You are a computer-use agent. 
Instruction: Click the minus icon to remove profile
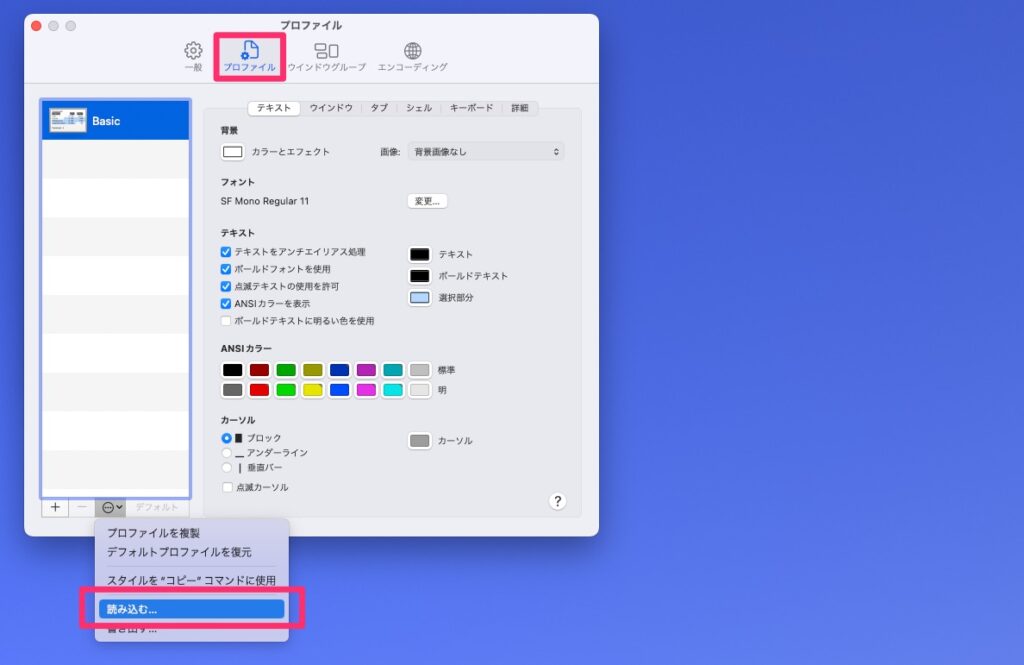(x=82, y=507)
